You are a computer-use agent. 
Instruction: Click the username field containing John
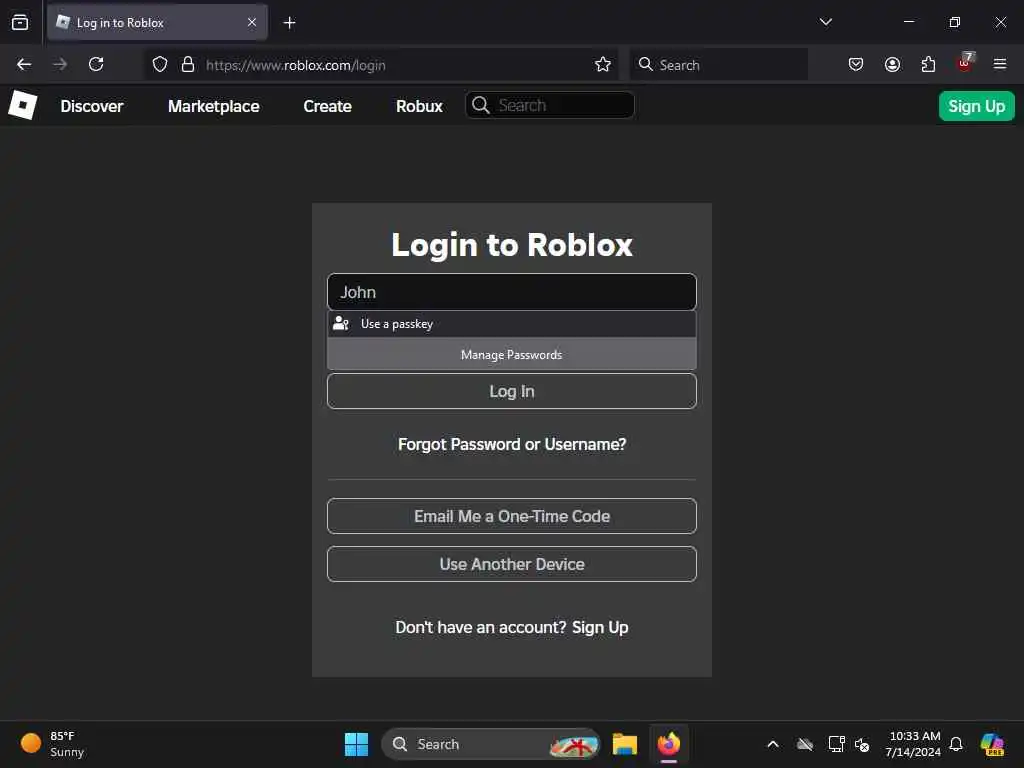[511, 292]
